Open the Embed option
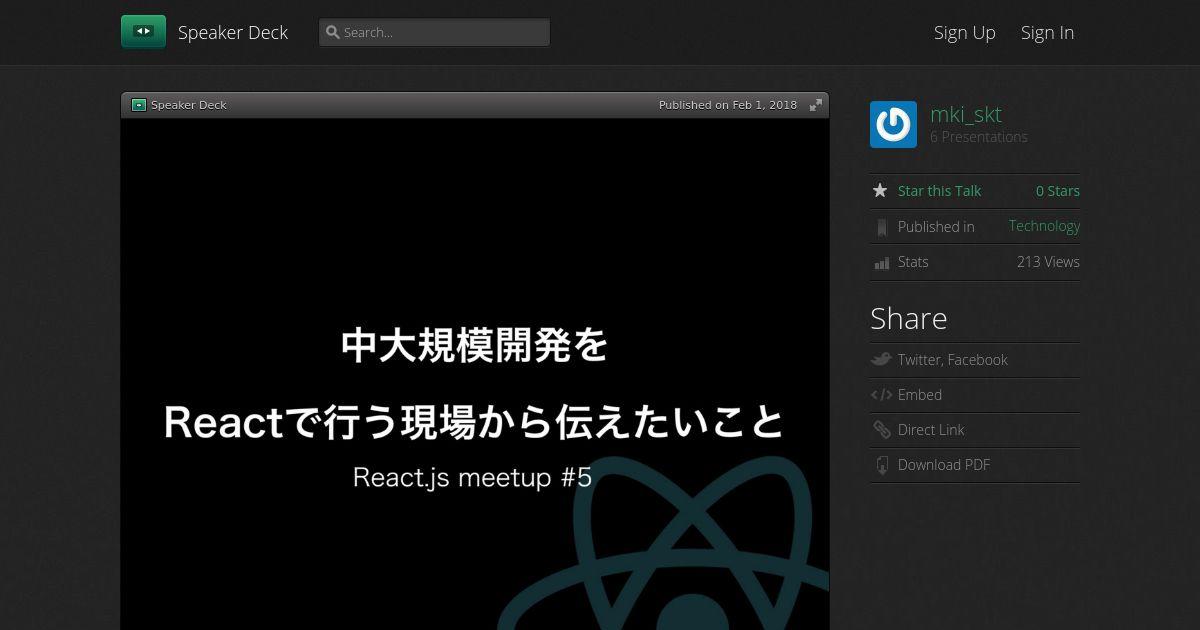This screenshot has height=630, width=1200. (x=920, y=395)
